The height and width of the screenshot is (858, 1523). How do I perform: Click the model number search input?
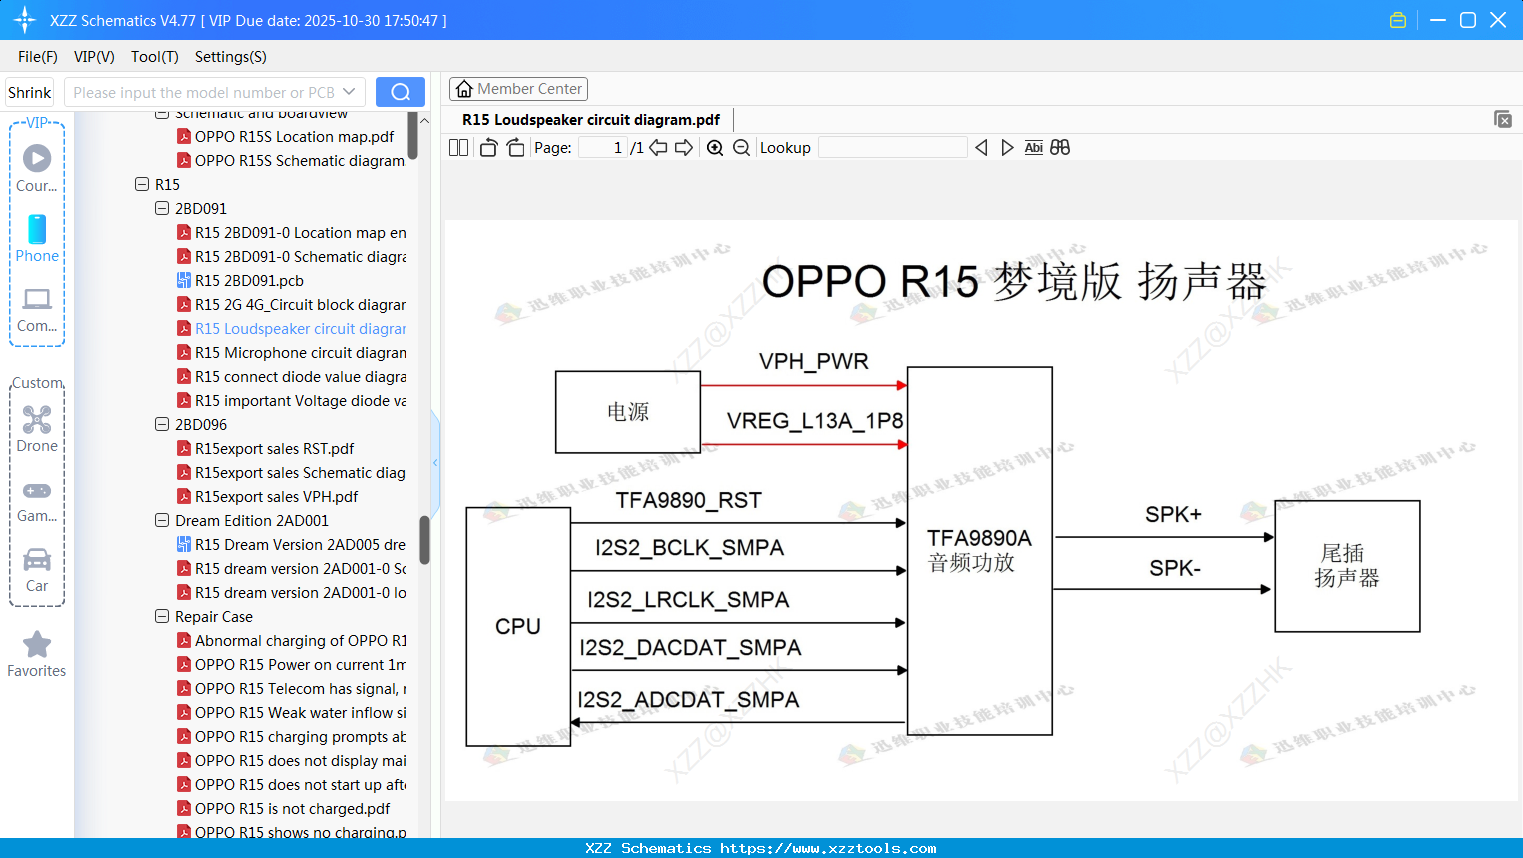[x=205, y=92]
